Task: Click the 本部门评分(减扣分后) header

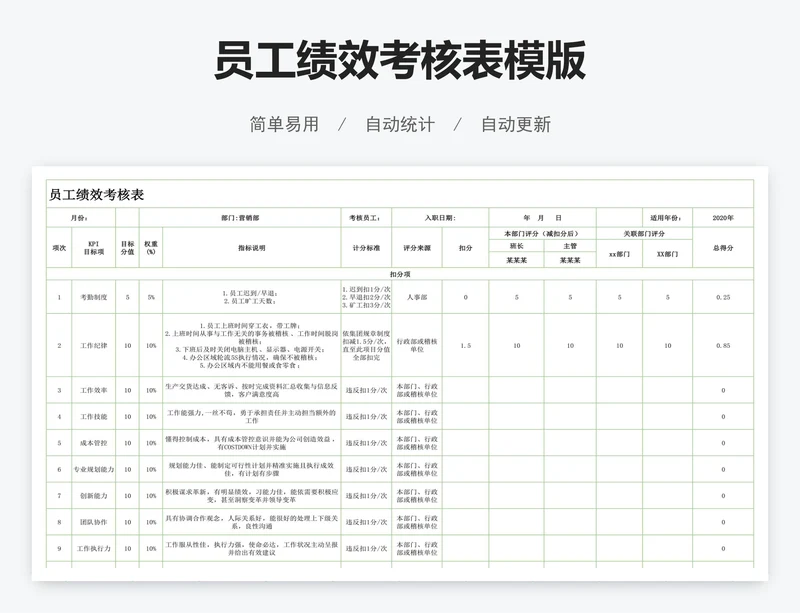Action: pos(542,234)
